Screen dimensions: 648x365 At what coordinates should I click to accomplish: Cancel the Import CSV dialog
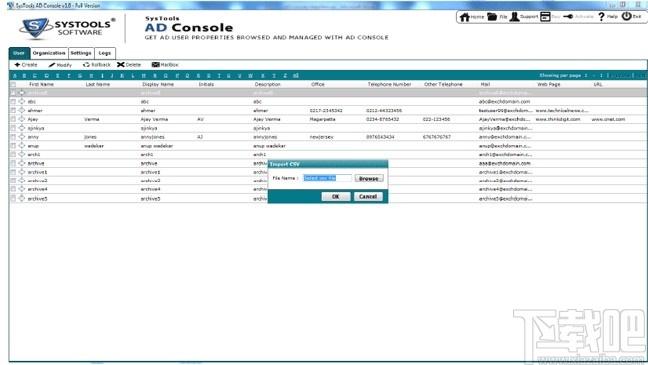(x=368, y=196)
